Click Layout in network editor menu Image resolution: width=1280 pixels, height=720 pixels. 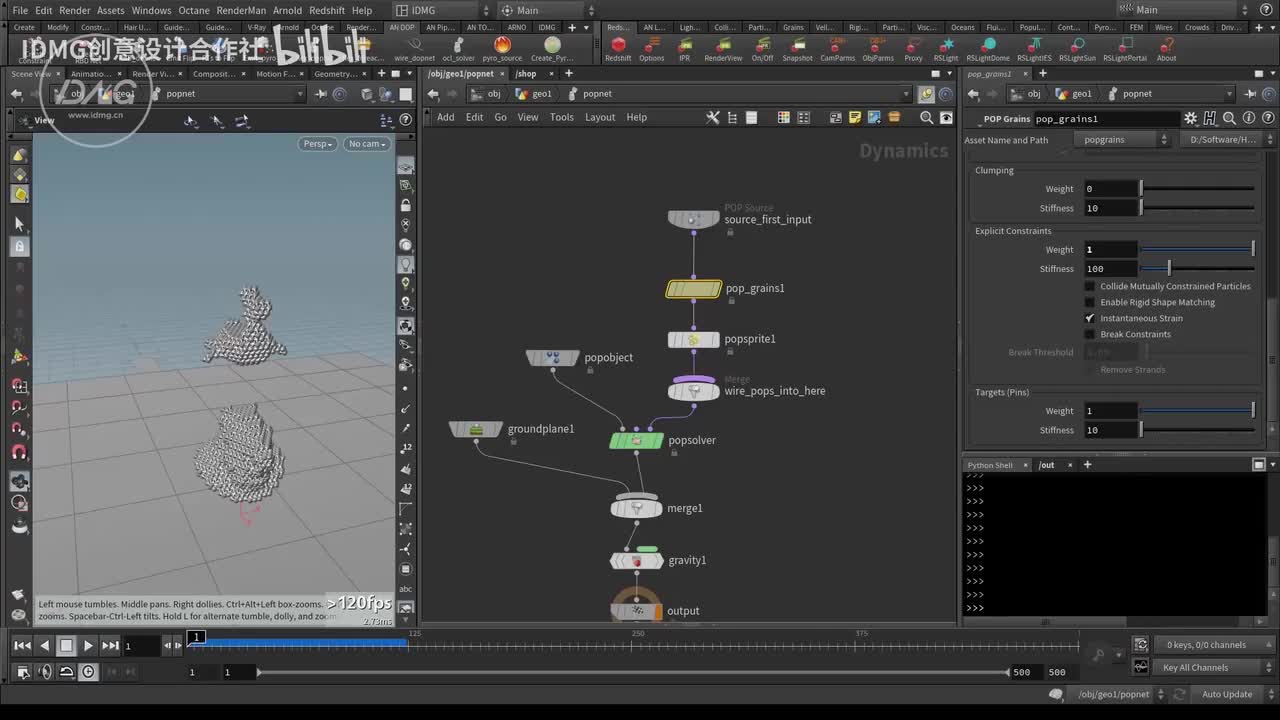click(600, 117)
